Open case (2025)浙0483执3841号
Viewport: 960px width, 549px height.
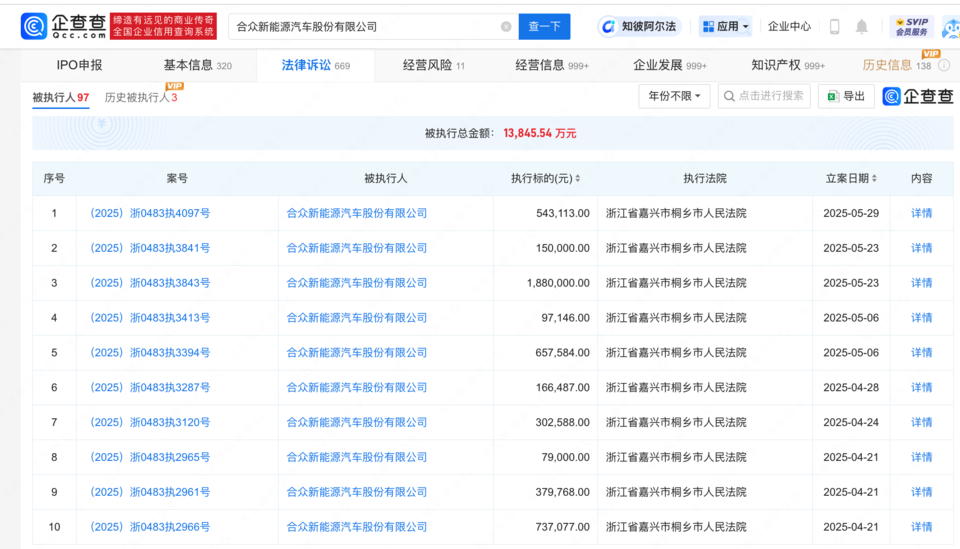pyautogui.click(x=150, y=248)
